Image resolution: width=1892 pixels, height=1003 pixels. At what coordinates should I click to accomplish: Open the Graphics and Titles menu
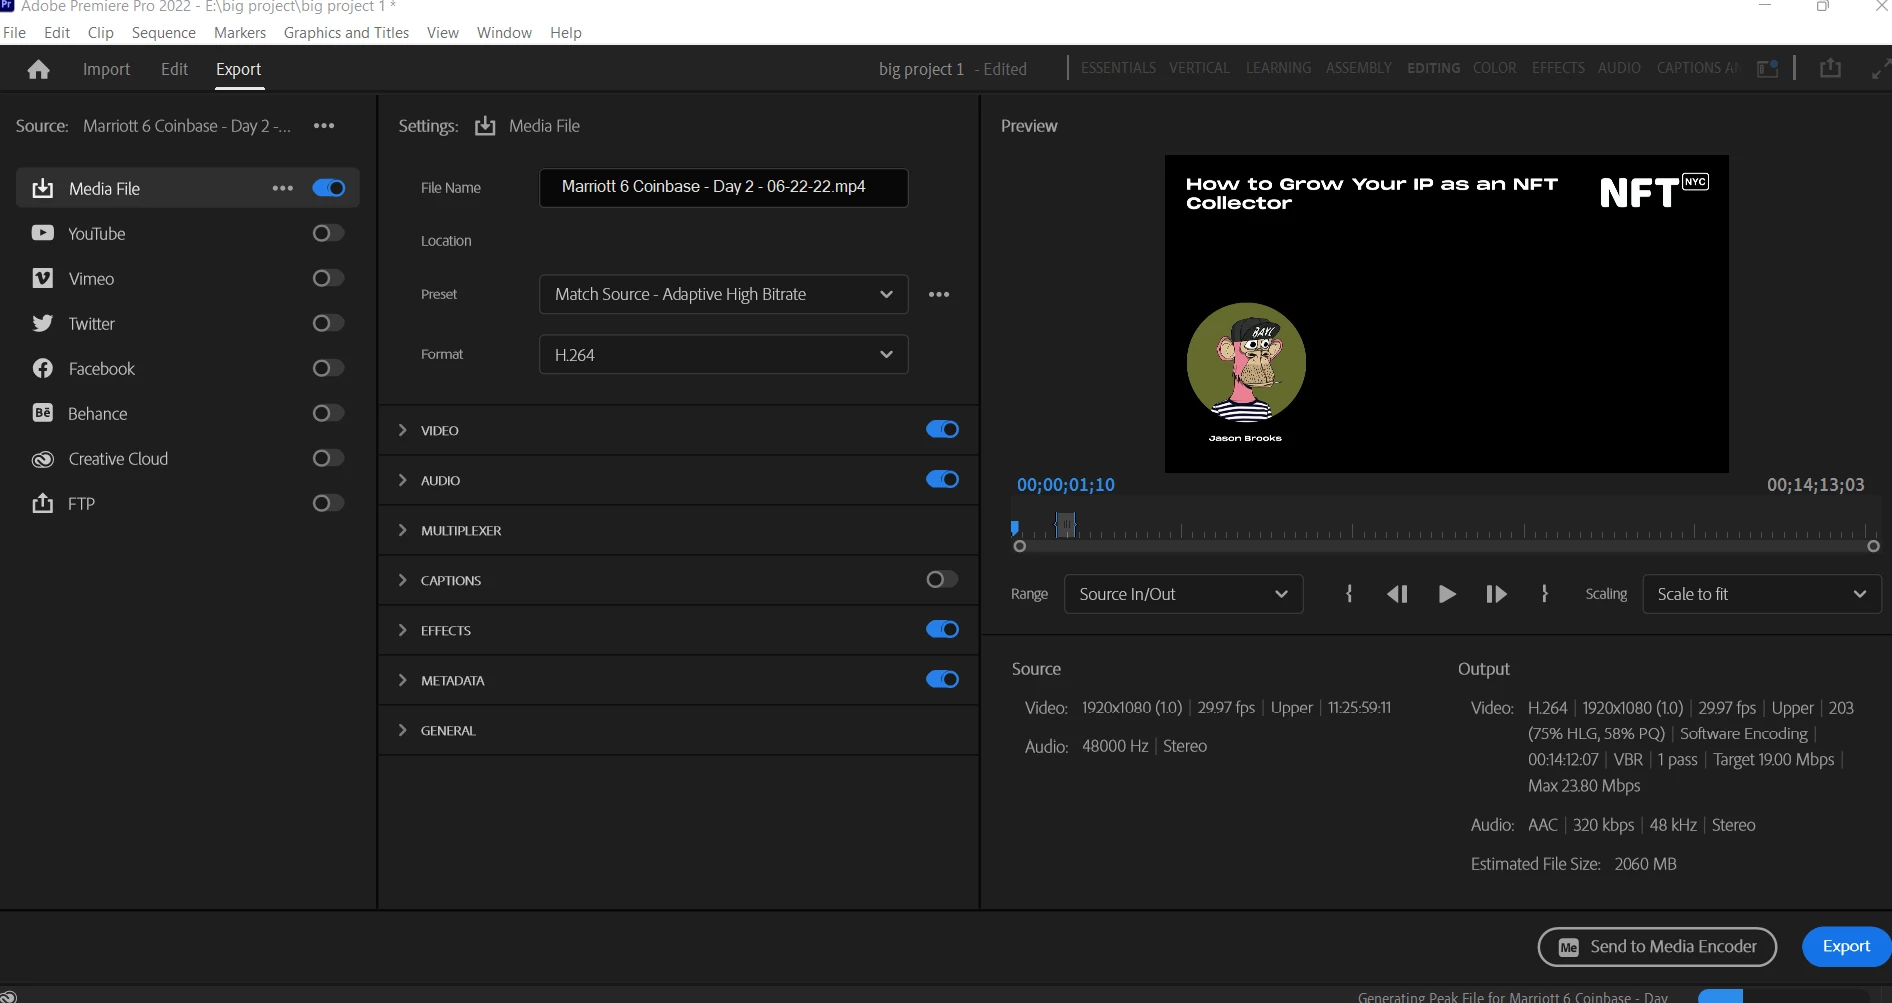pos(346,32)
